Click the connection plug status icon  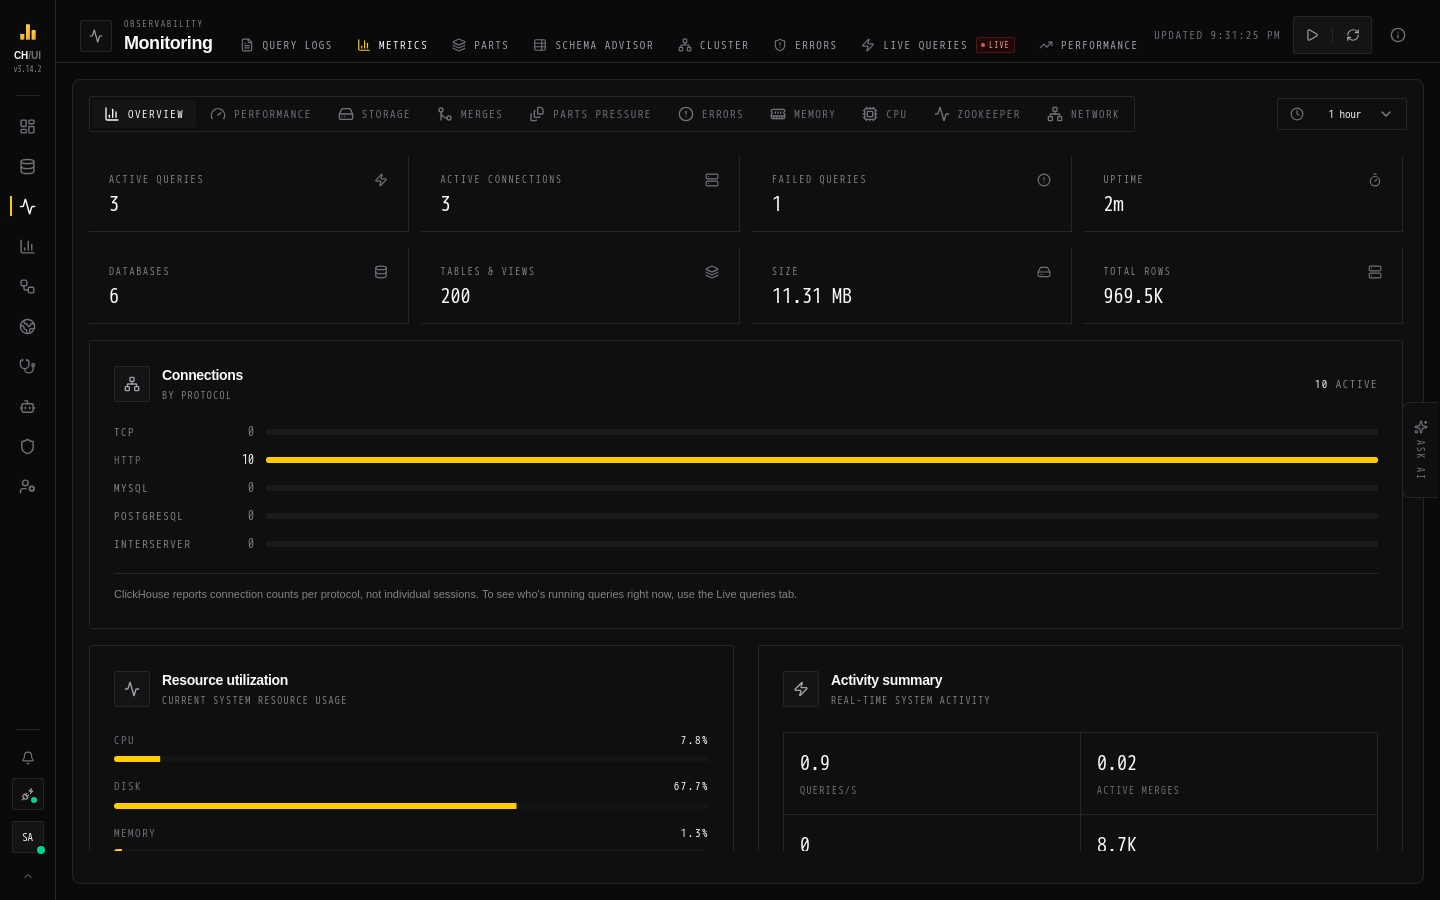[27, 795]
